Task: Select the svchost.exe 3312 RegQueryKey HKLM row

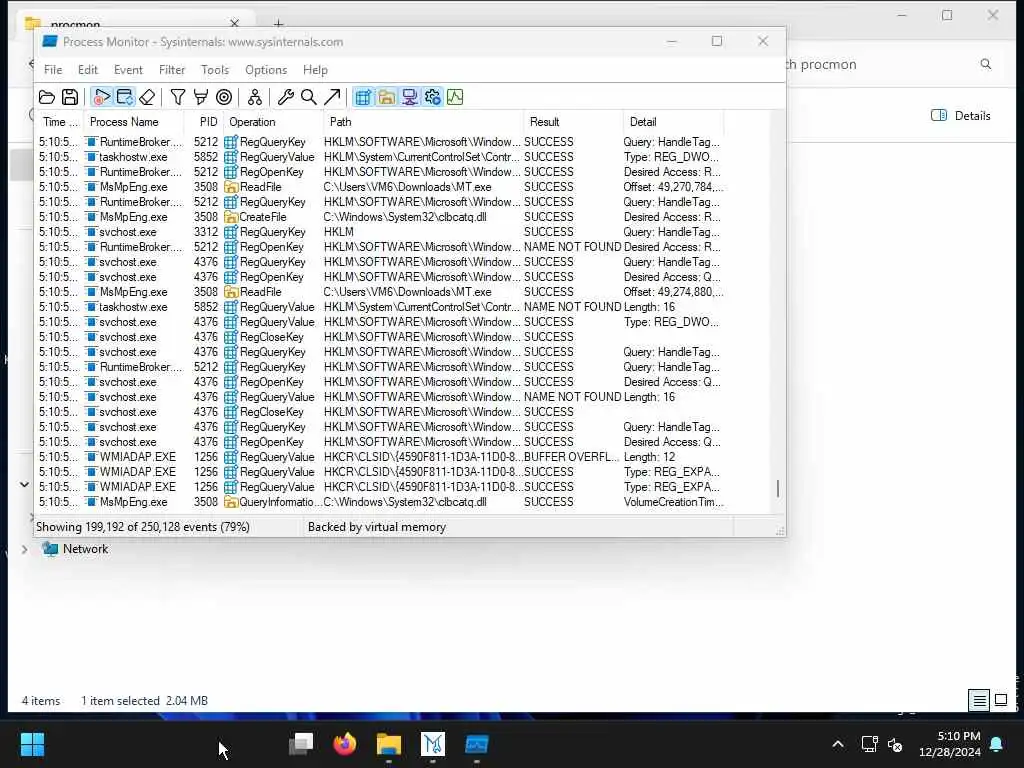Action: 381,232
